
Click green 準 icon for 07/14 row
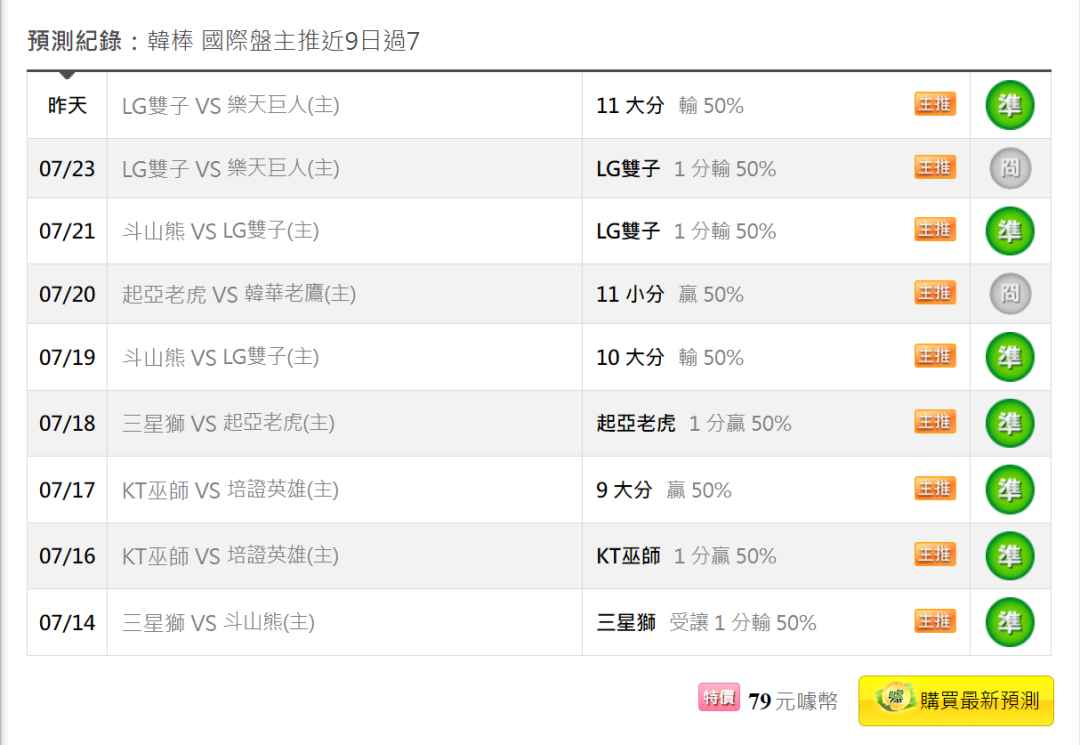1010,622
